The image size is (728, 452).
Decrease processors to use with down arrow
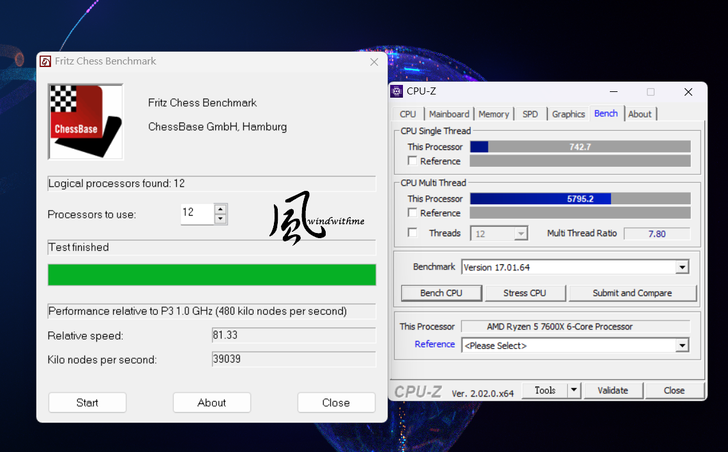coord(221,219)
